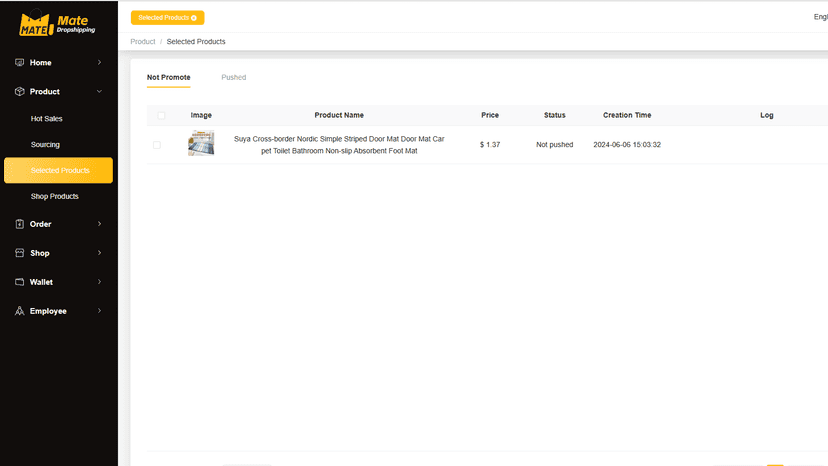
Task: Check the Suya door mat row checkbox
Action: click(157, 145)
